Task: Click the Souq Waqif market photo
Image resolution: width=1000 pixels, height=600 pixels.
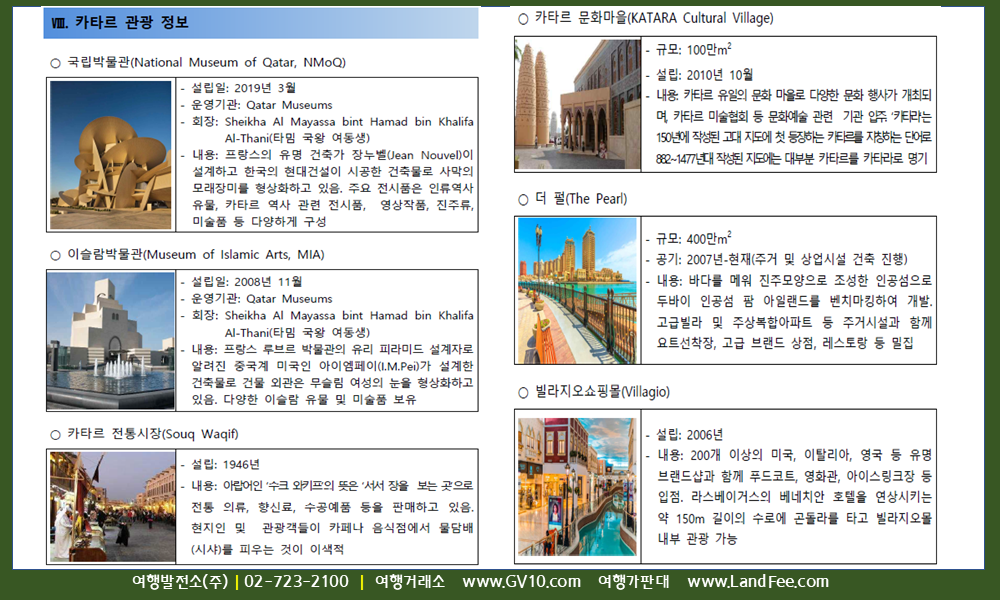Action: 112,507
